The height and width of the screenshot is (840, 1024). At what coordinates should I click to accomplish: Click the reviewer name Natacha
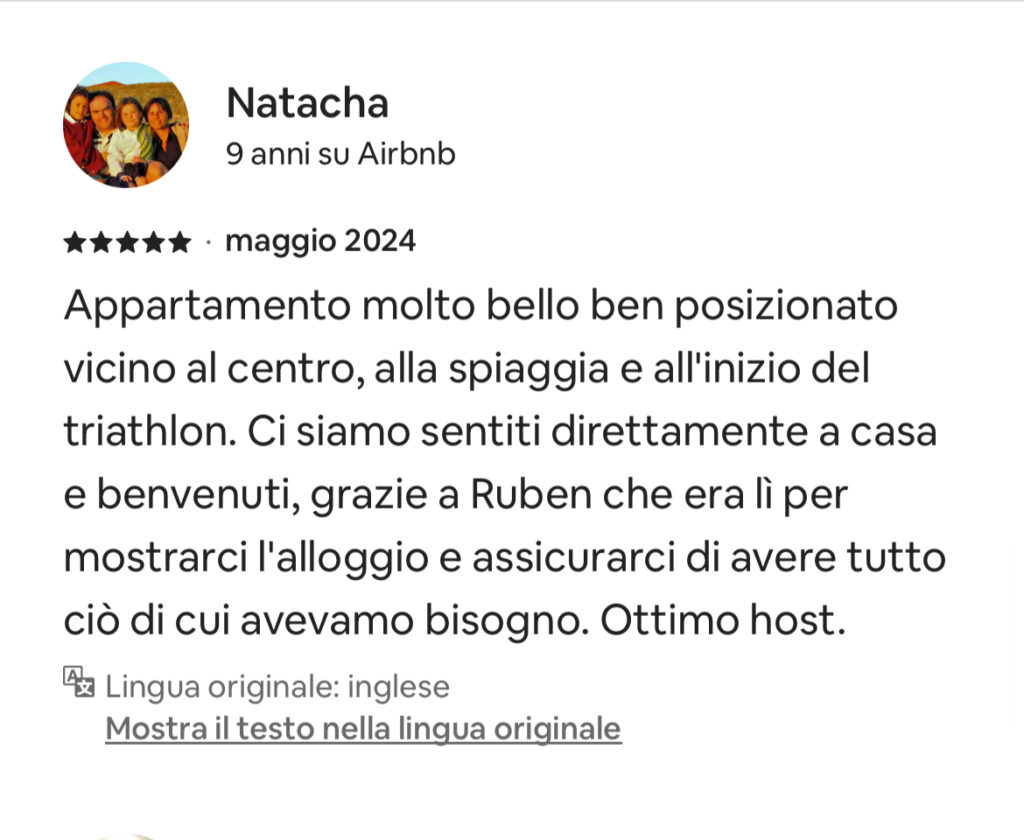308,103
